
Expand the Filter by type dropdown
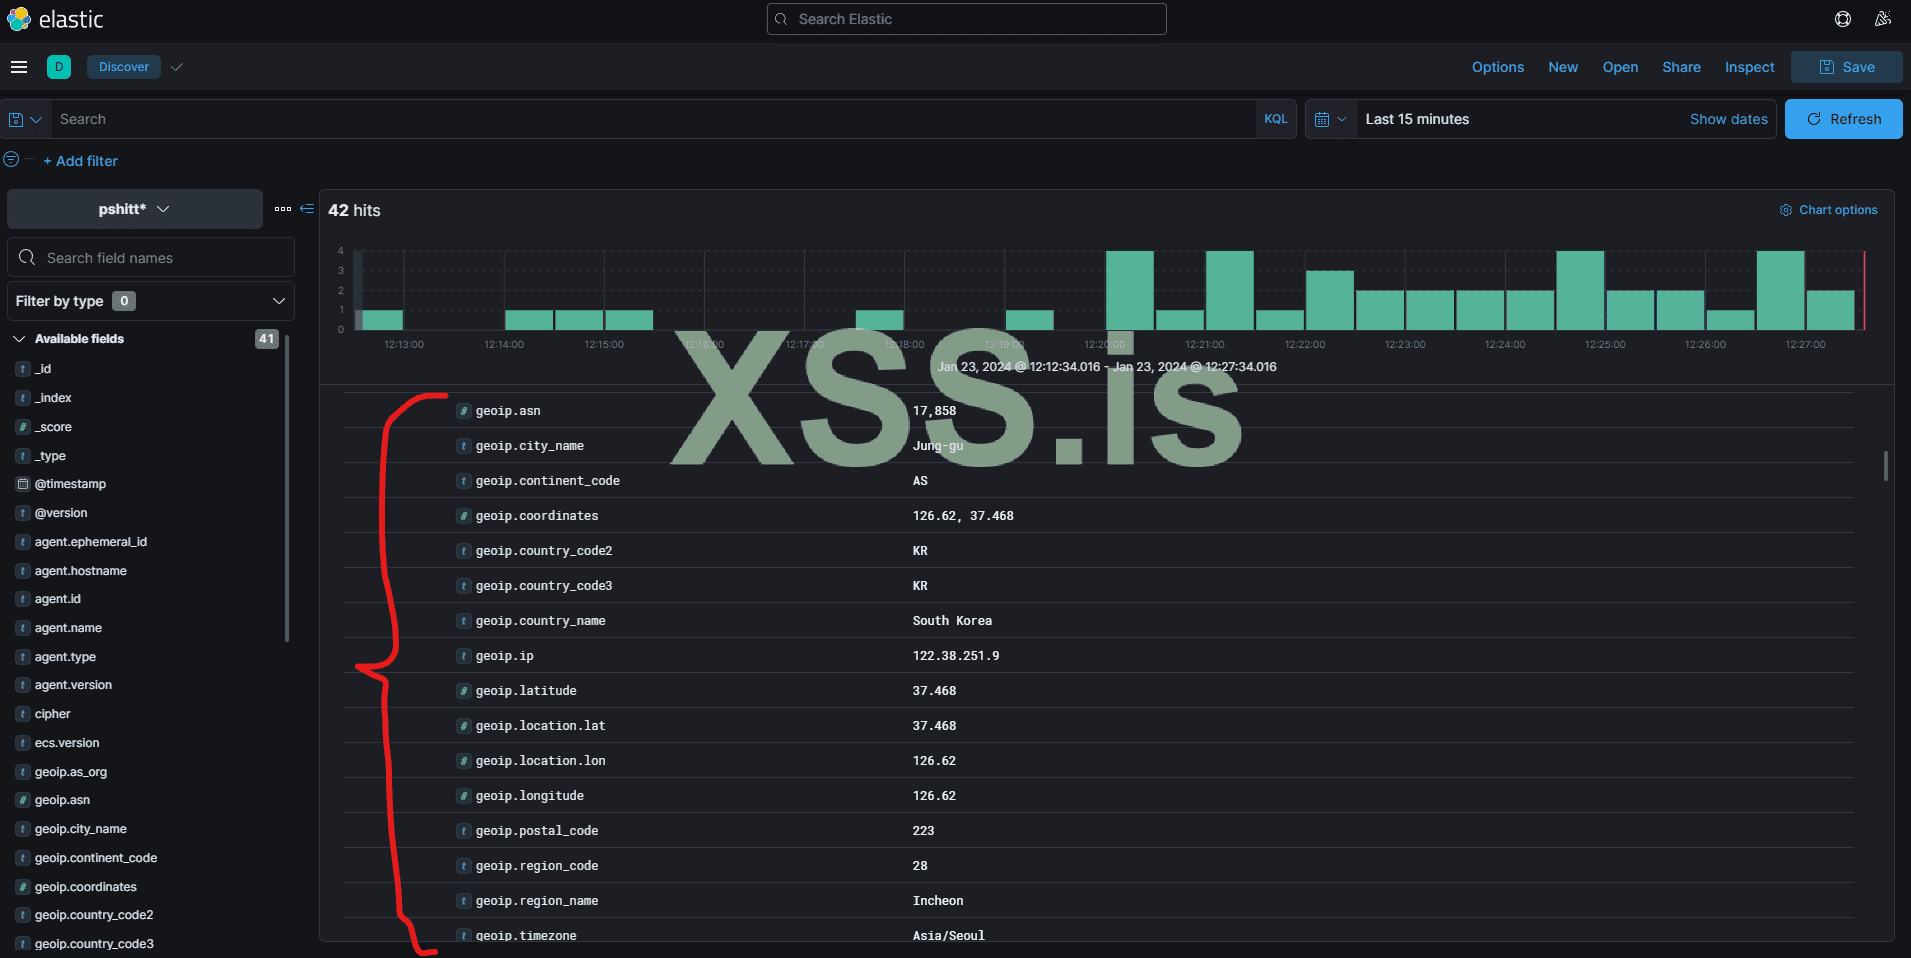click(150, 301)
